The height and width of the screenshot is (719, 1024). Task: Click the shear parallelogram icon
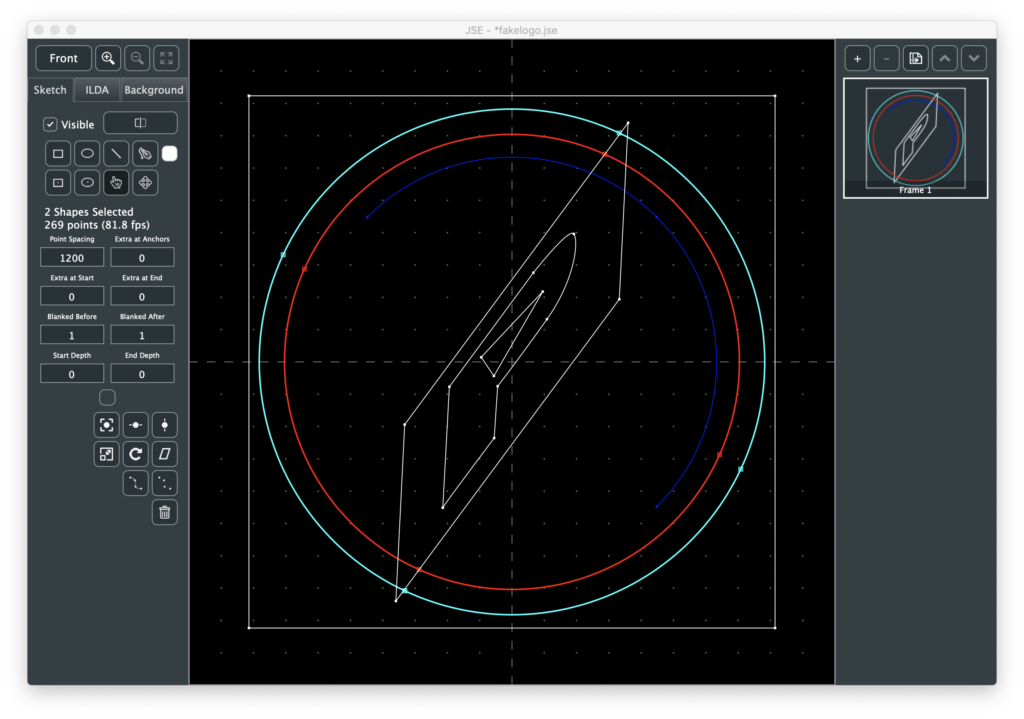(x=165, y=454)
